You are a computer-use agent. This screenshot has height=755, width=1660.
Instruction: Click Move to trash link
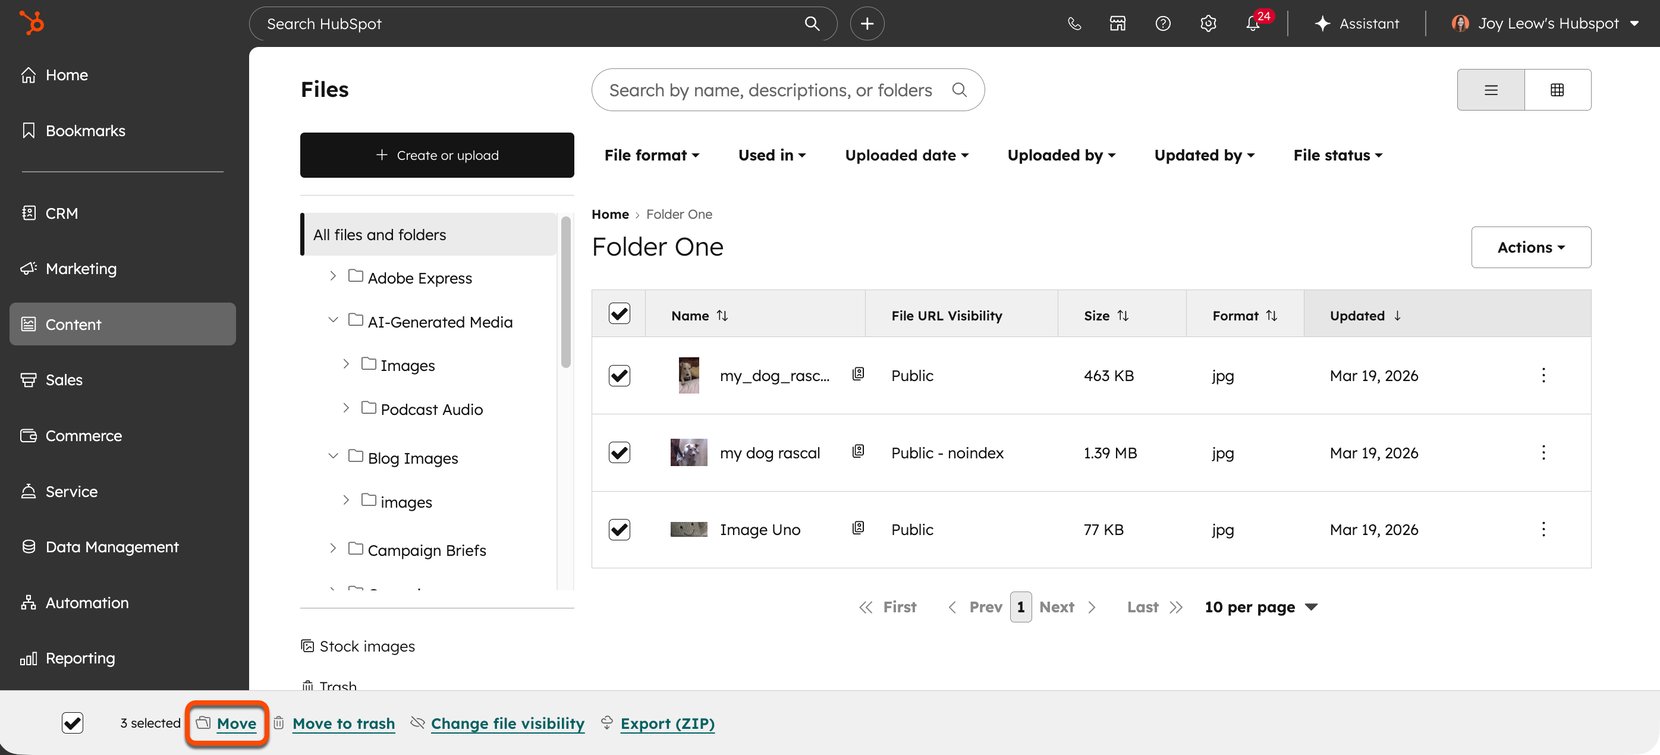[344, 723]
